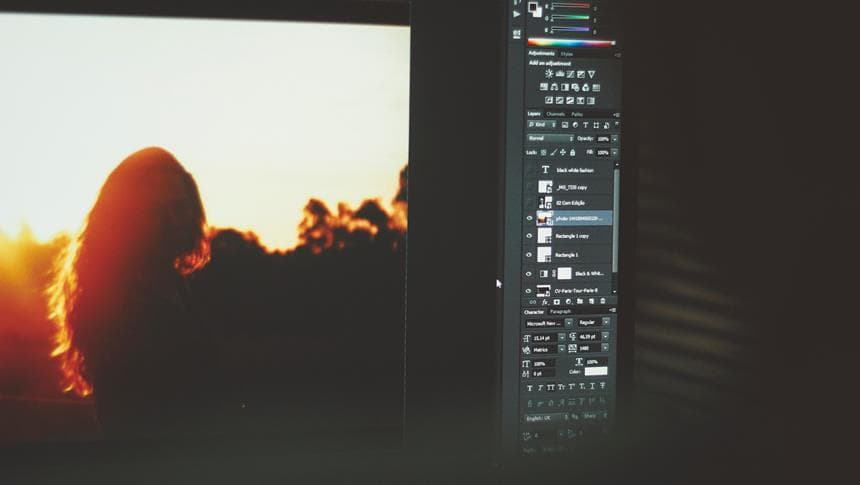Click the trash icon to delete layer

point(601,301)
